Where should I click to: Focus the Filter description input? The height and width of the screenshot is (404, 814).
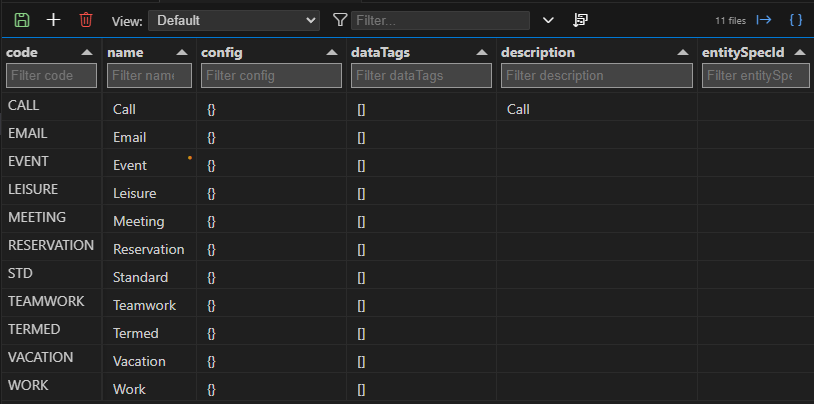point(597,75)
